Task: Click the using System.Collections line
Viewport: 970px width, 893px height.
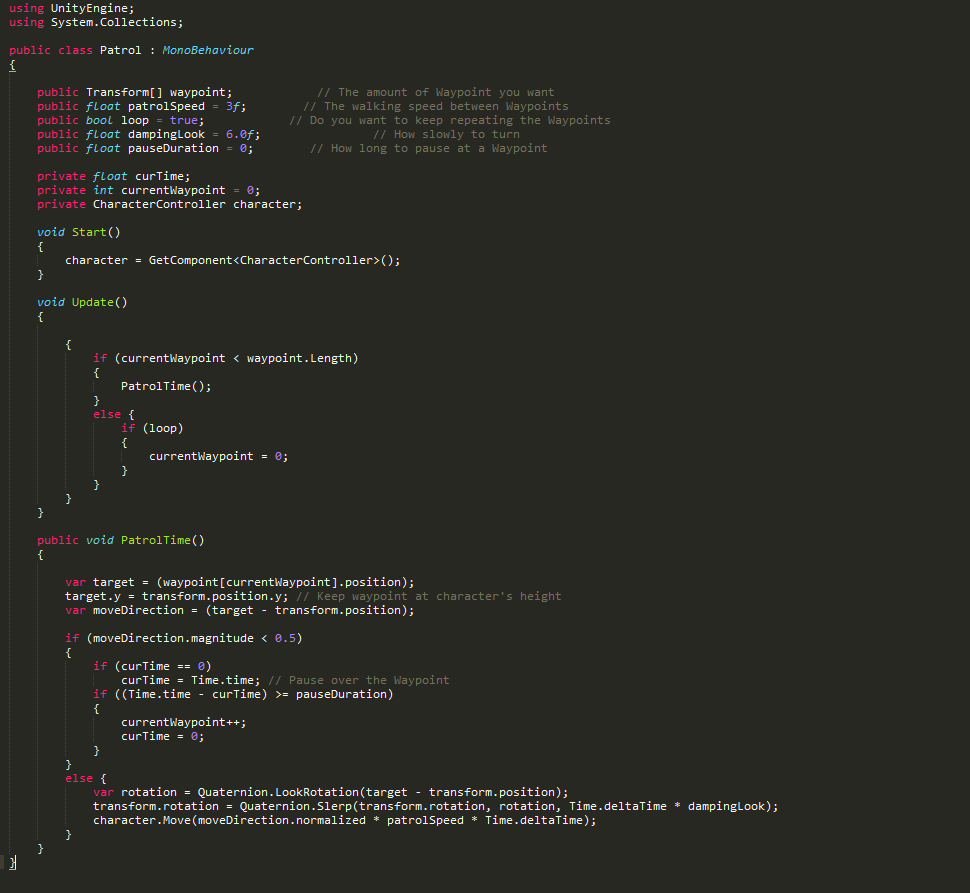Action: pos(95,22)
